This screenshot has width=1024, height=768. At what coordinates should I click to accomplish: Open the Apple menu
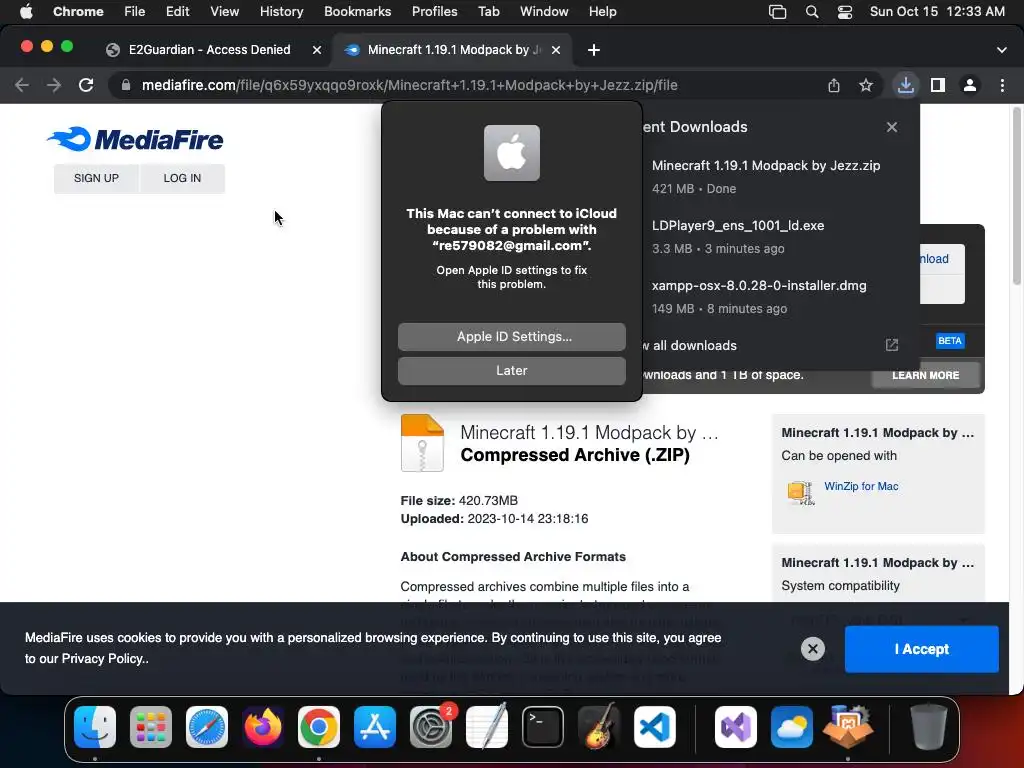pyautogui.click(x=26, y=12)
